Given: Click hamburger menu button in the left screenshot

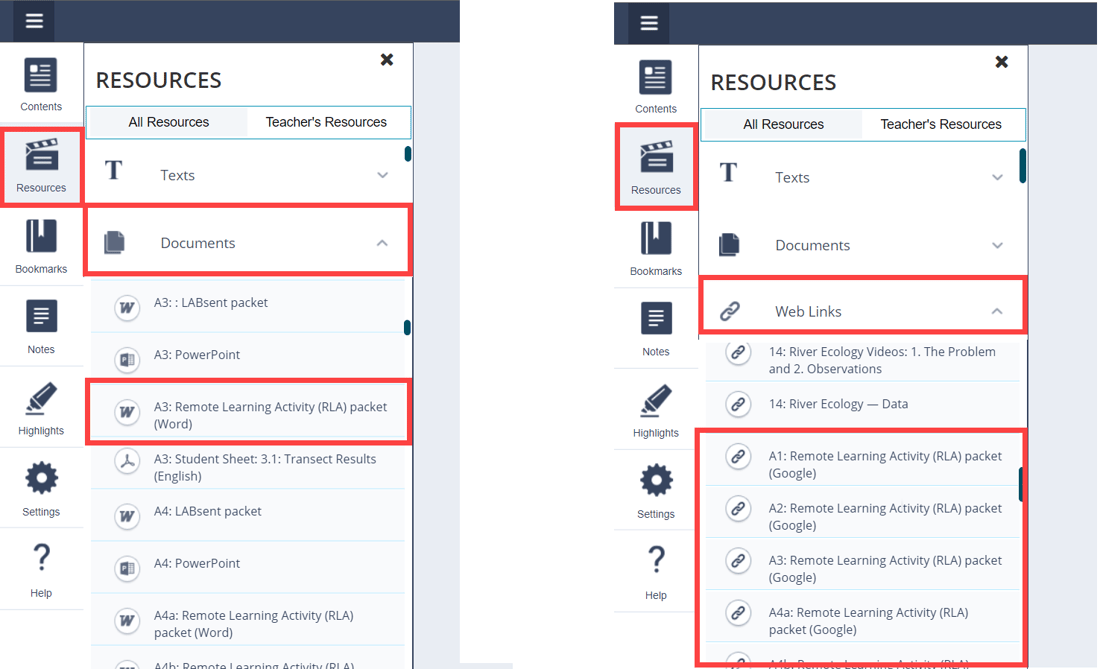Looking at the screenshot, I should point(34,21).
